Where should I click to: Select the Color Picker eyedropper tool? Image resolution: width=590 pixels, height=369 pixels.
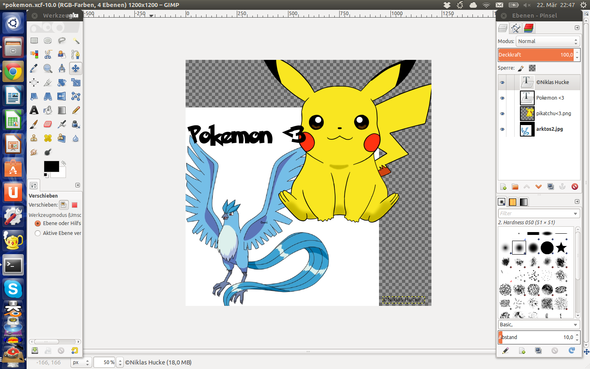[34, 68]
